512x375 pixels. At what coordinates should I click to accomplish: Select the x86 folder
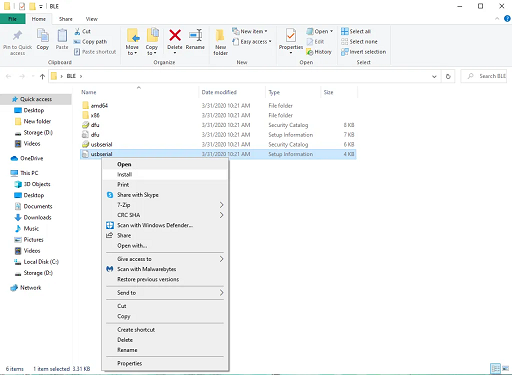[218, 115]
